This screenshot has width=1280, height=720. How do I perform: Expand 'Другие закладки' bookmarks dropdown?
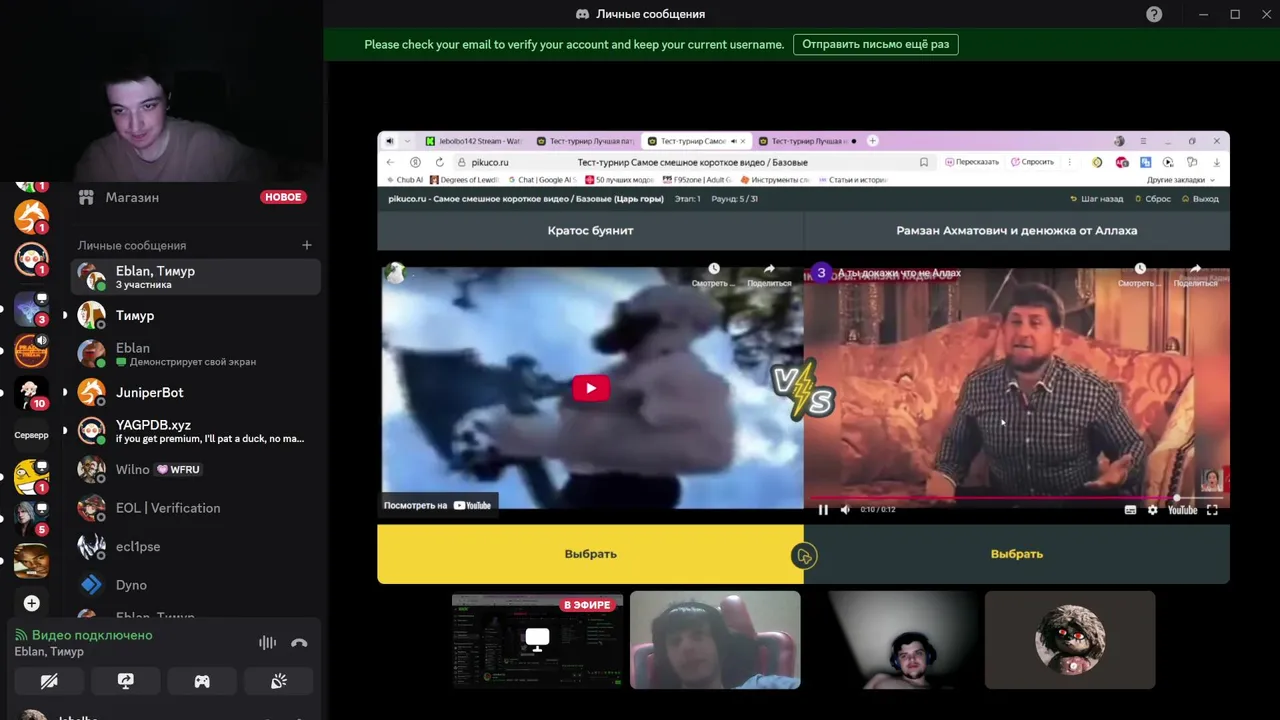pos(1181,180)
